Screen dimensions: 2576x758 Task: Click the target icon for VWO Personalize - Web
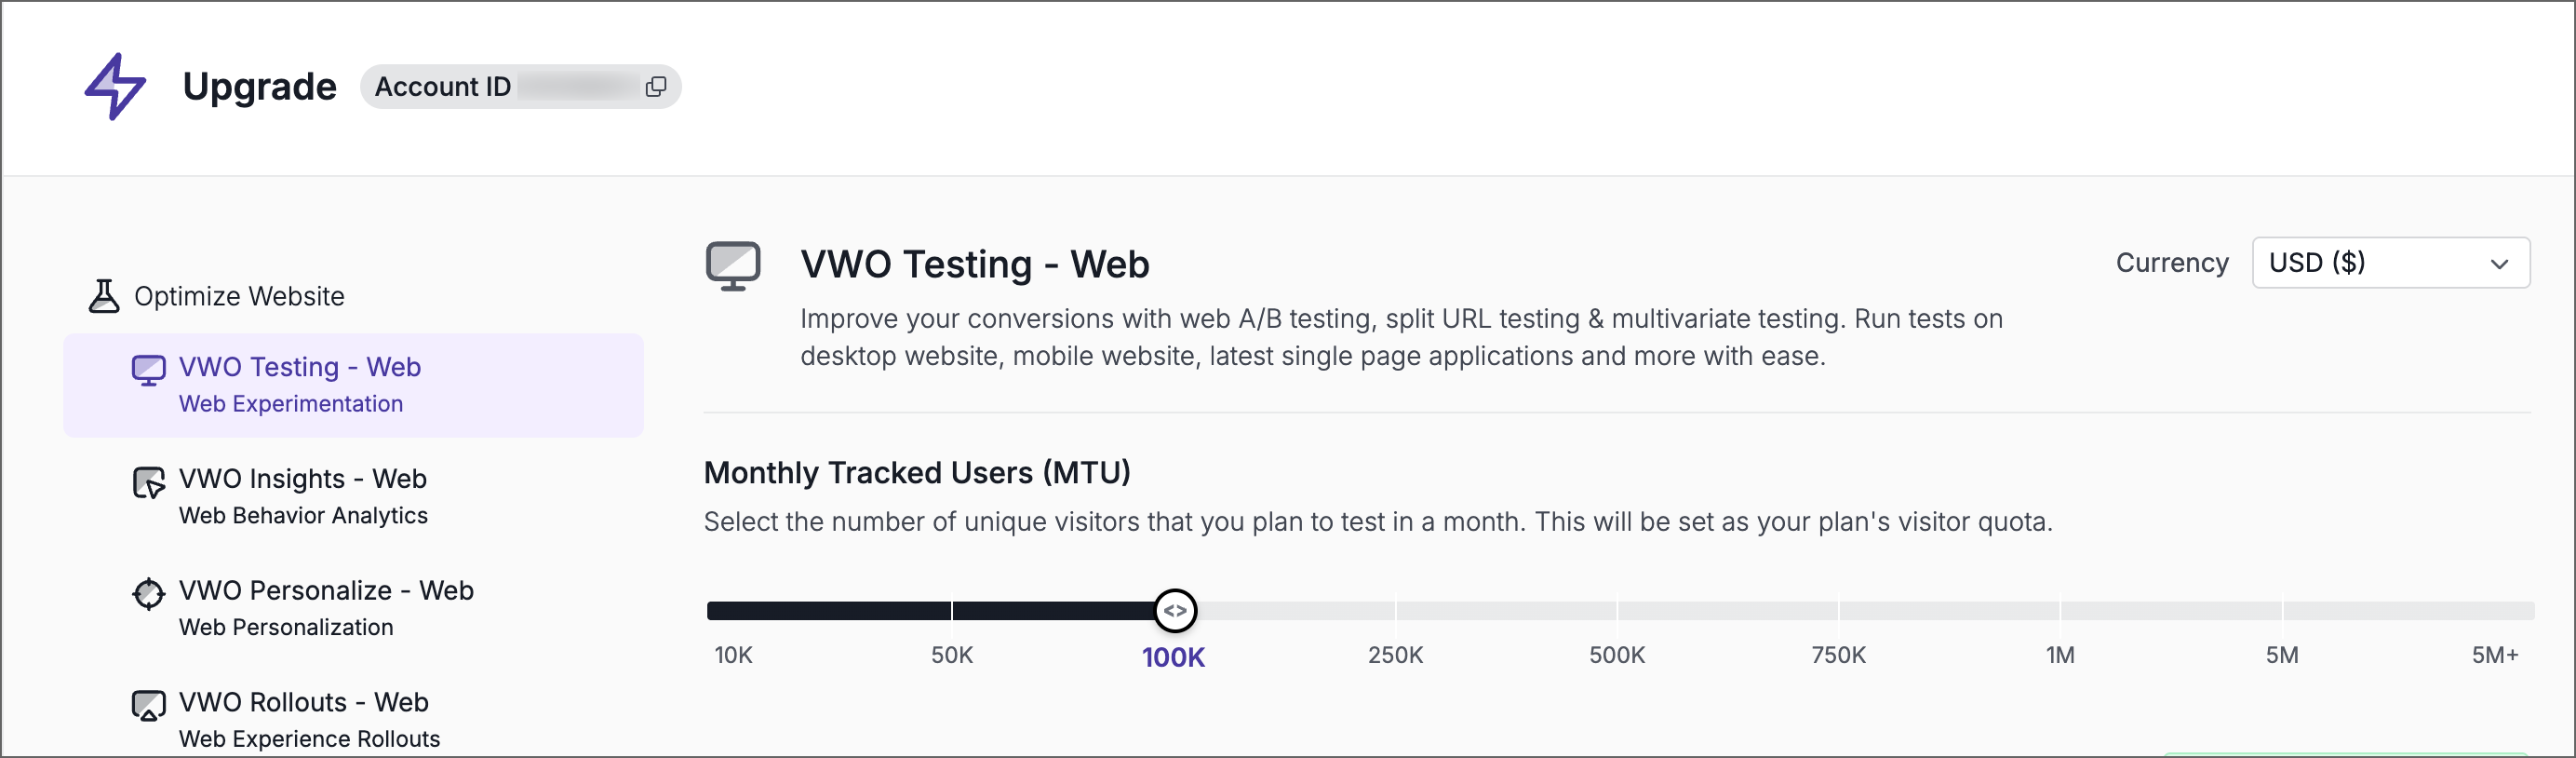point(149,594)
